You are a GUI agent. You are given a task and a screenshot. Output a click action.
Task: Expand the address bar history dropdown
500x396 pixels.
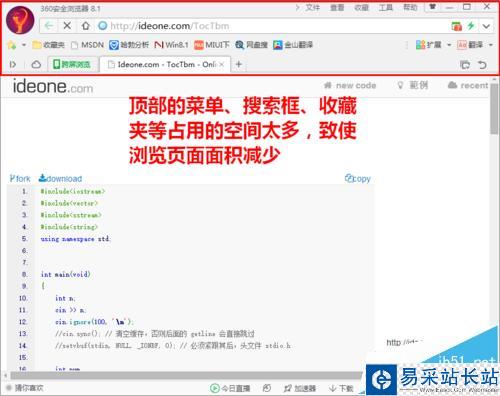click(486, 26)
